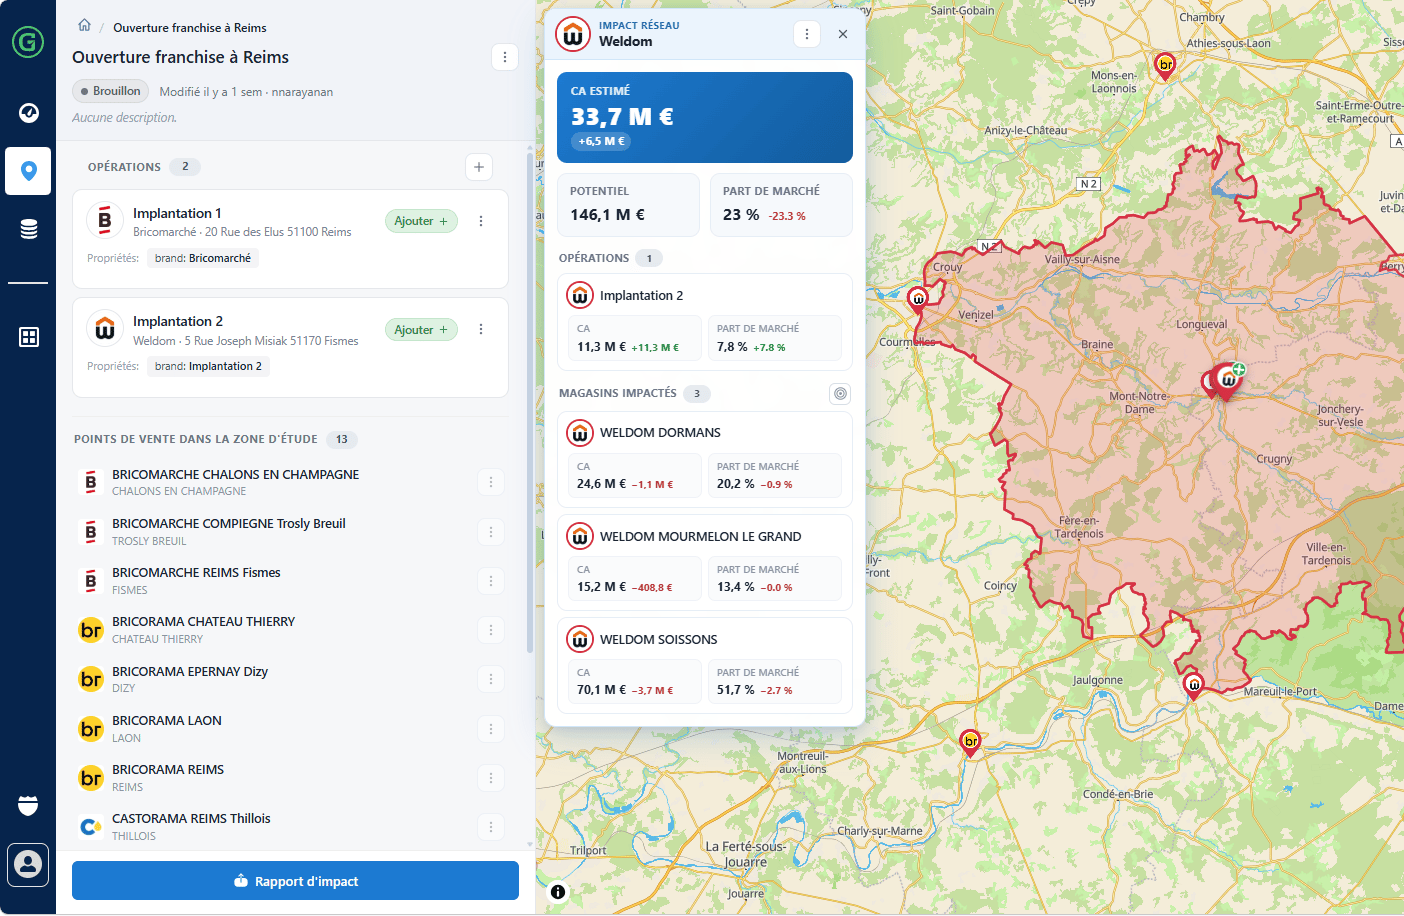Select the brand: Bricomarché property tag
Image resolution: width=1404 pixels, height=916 pixels.
coord(203,258)
